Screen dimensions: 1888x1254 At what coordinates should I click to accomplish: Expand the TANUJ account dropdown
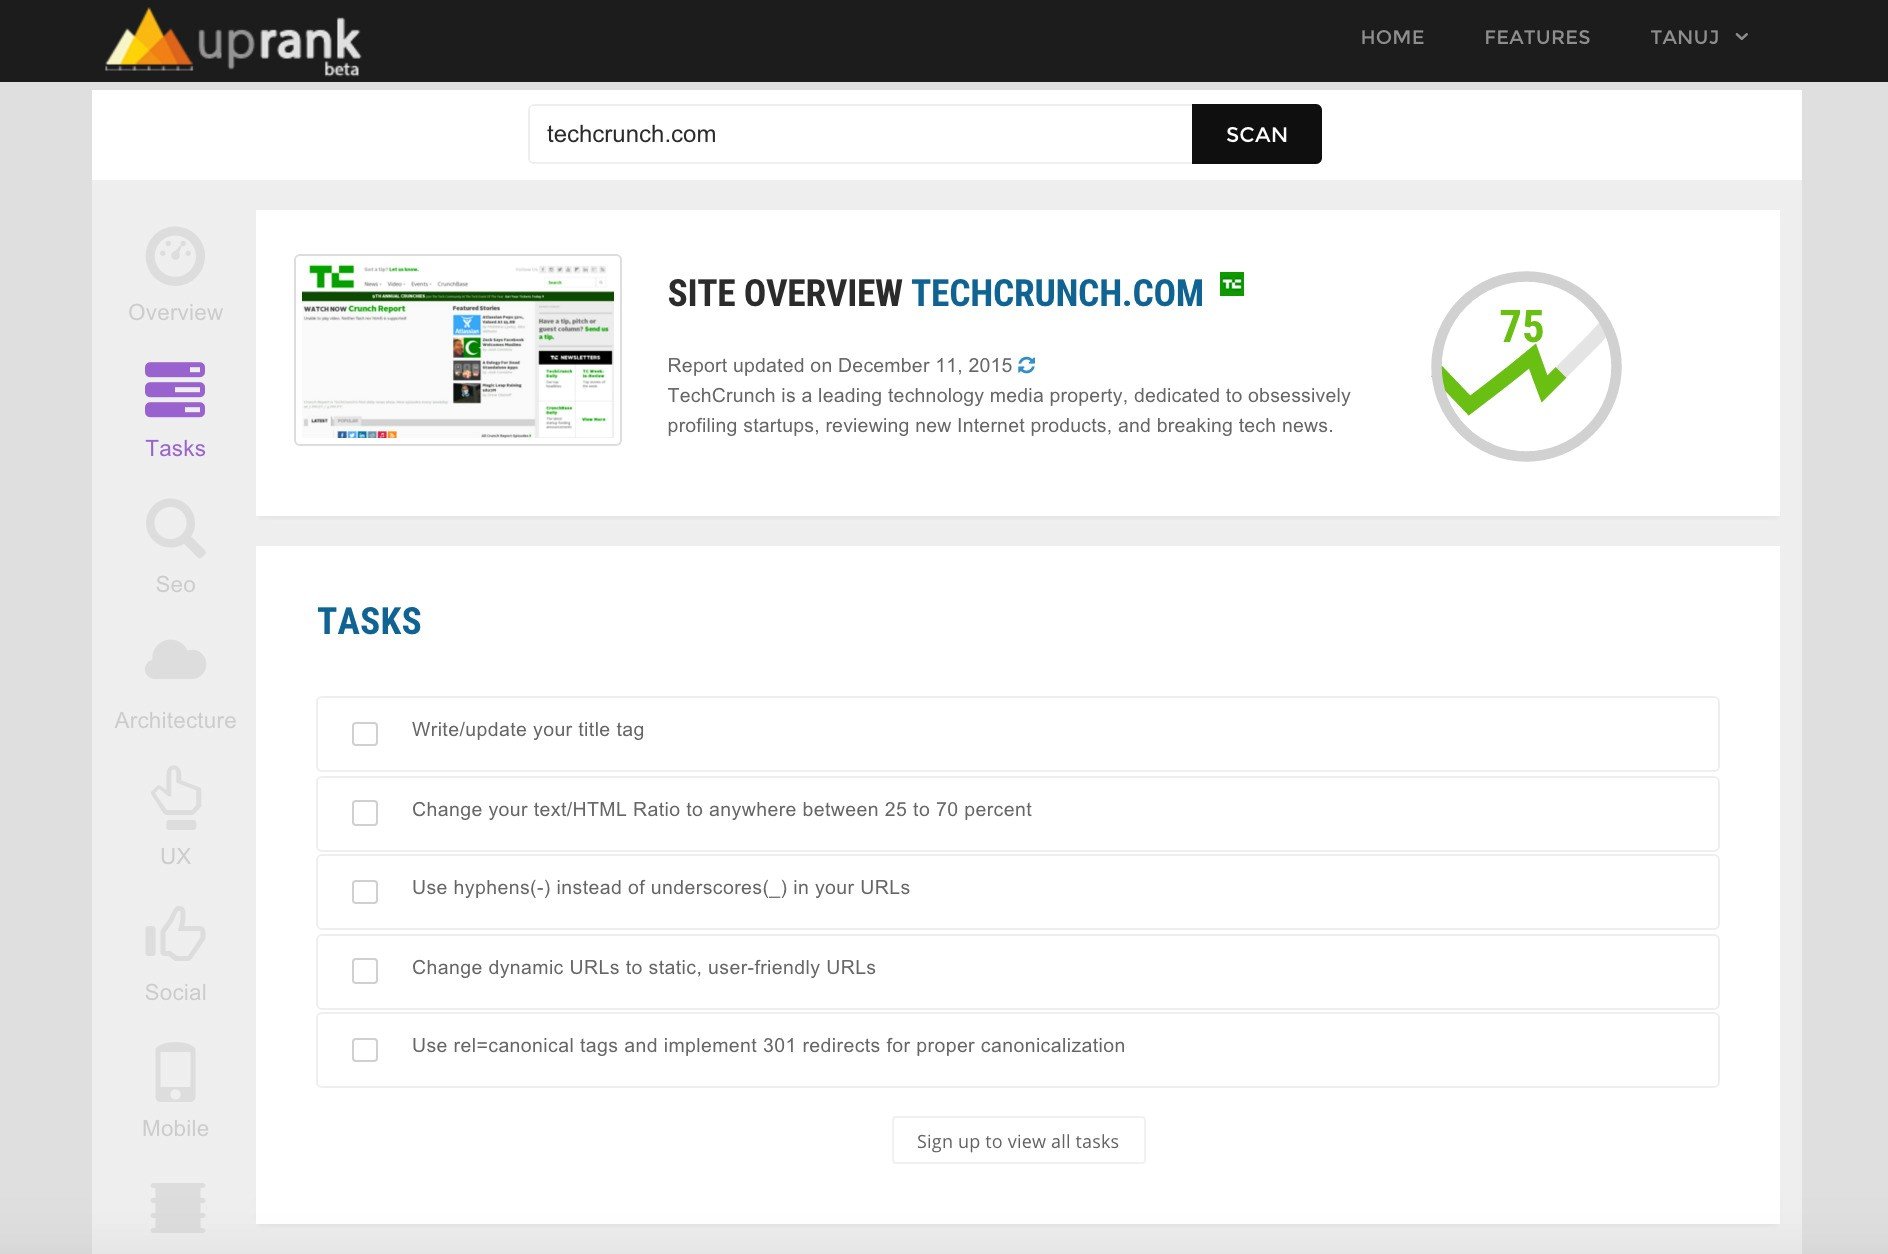pos(1699,37)
